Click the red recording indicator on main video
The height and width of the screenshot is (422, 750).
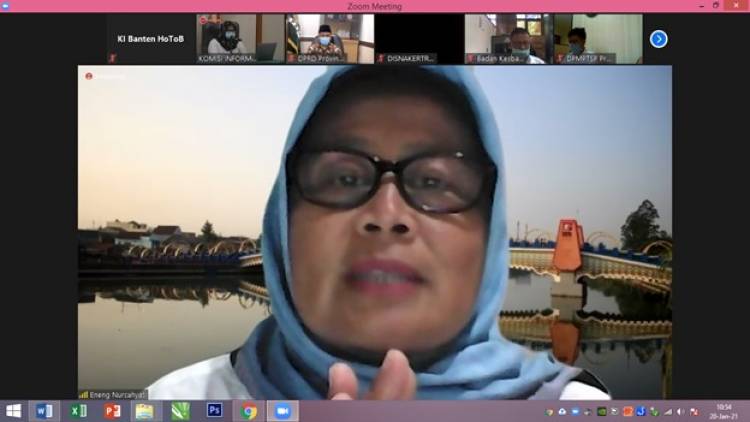pyautogui.click(x=88, y=76)
